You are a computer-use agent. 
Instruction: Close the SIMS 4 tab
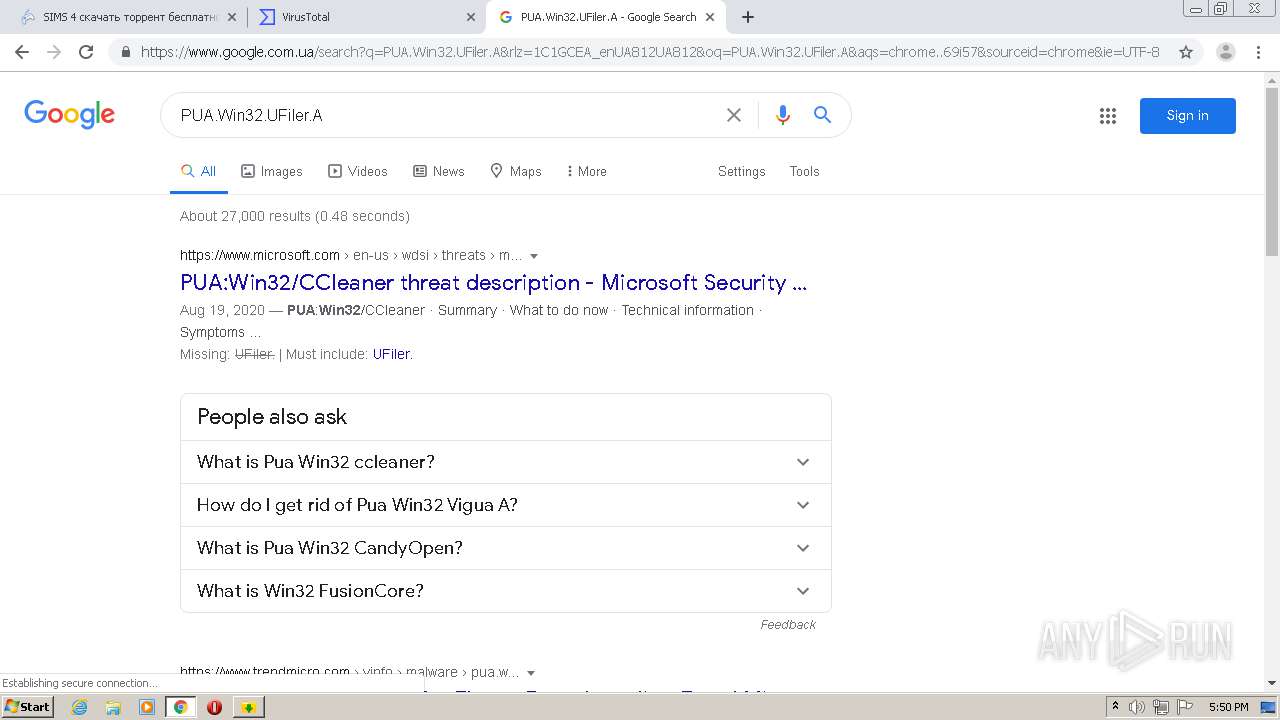(x=233, y=17)
